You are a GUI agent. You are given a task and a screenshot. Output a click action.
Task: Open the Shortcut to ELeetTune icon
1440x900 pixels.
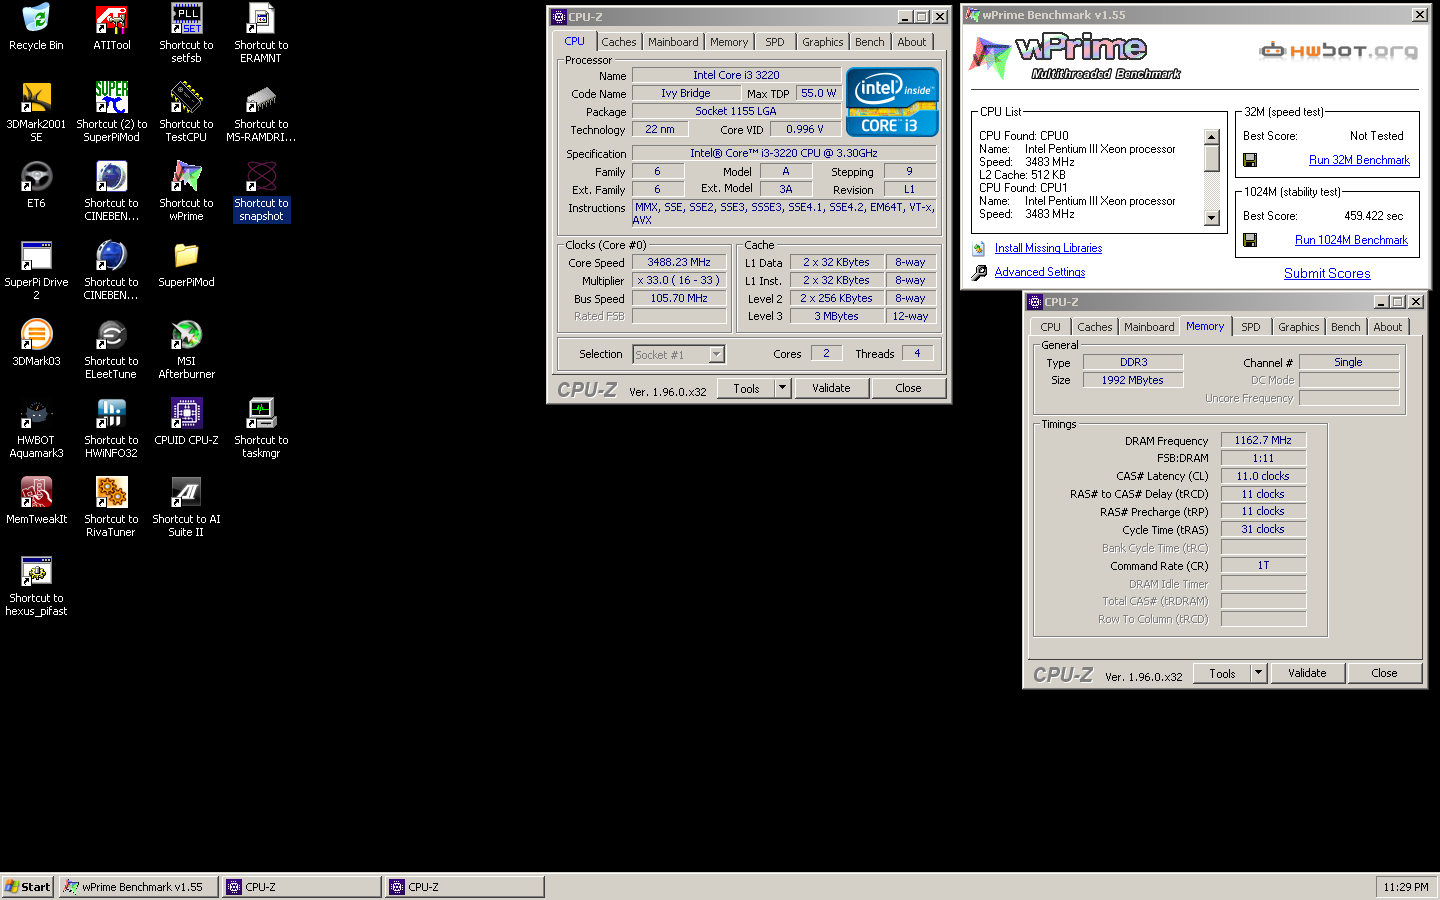click(x=111, y=349)
